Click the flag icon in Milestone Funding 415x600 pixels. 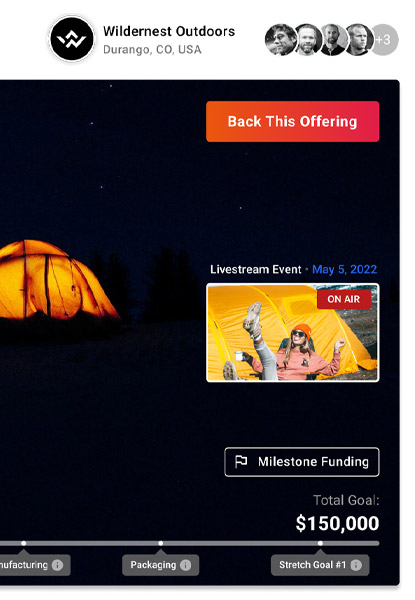click(x=241, y=461)
